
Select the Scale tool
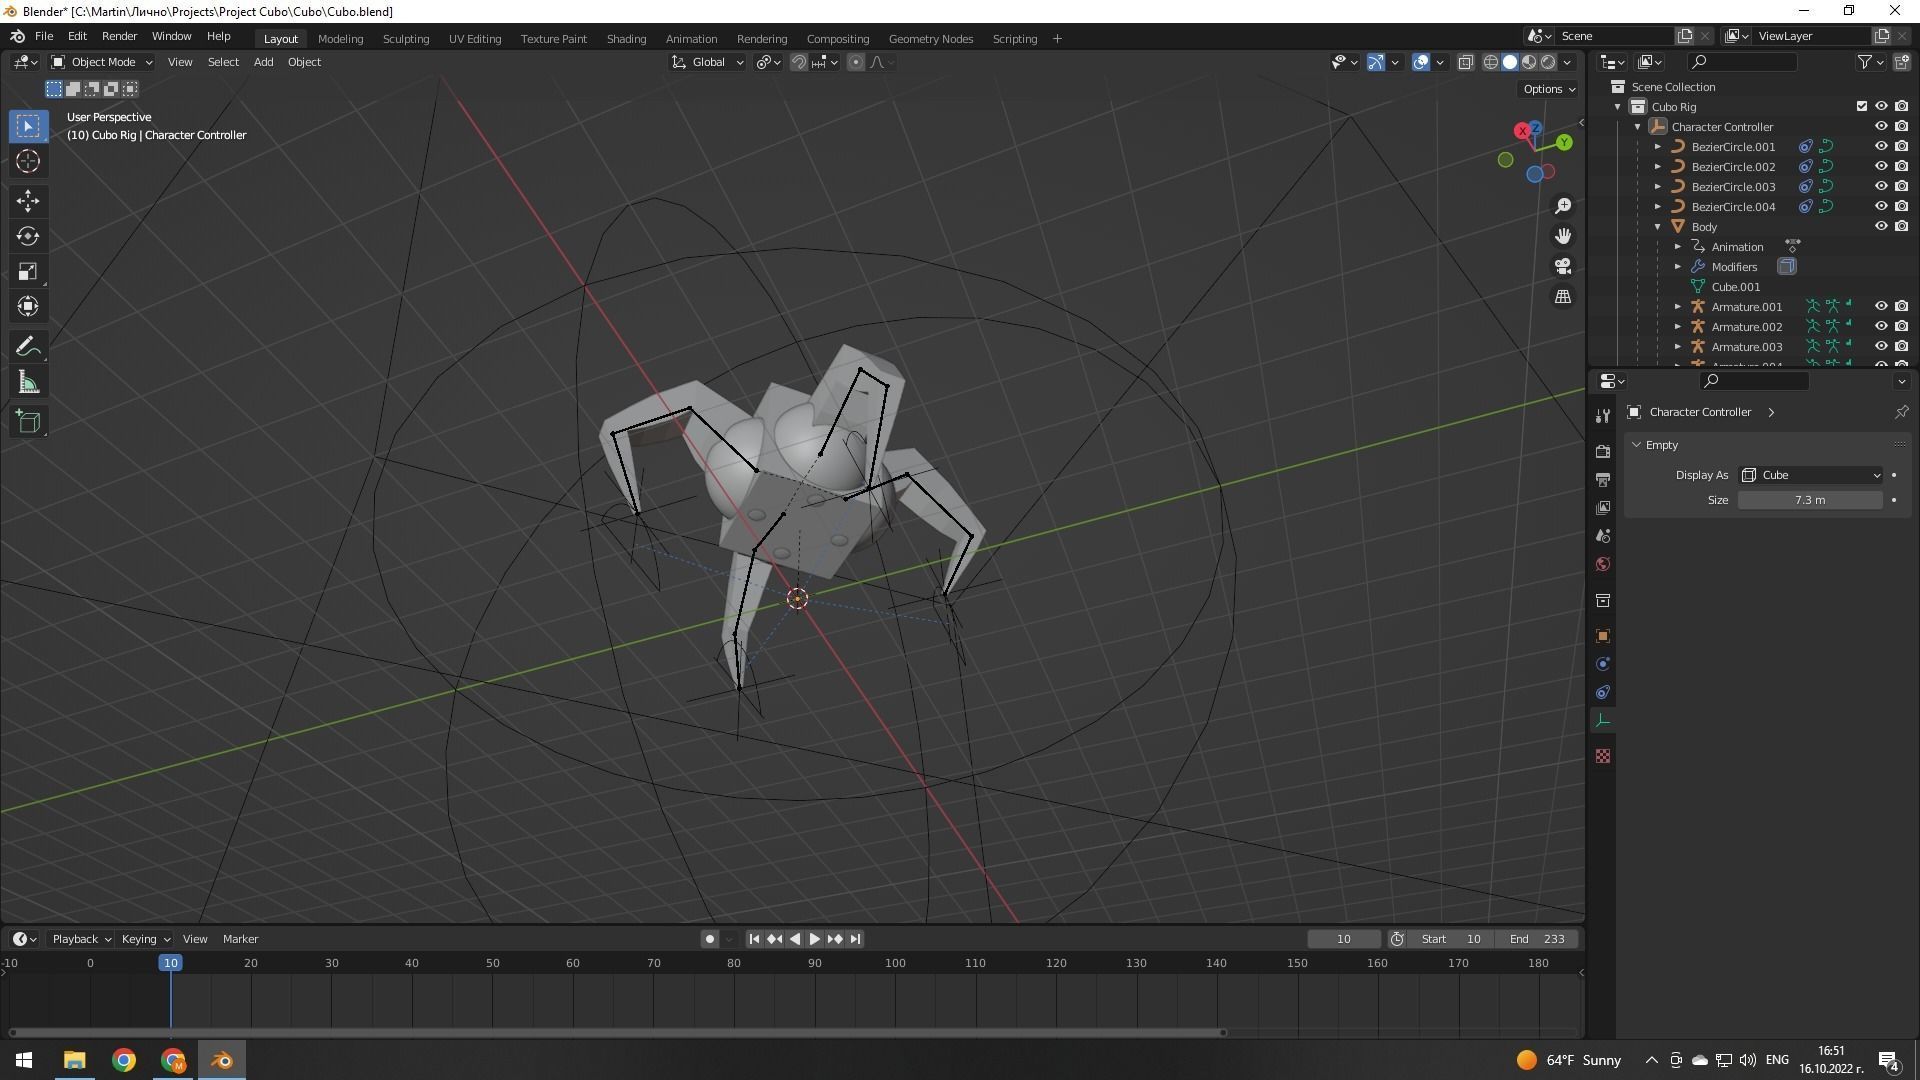point(28,271)
